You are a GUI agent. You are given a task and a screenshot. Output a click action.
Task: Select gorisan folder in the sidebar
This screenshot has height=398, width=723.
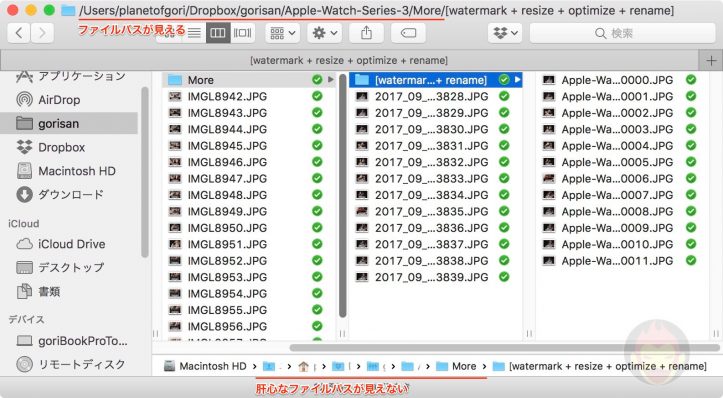69,124
